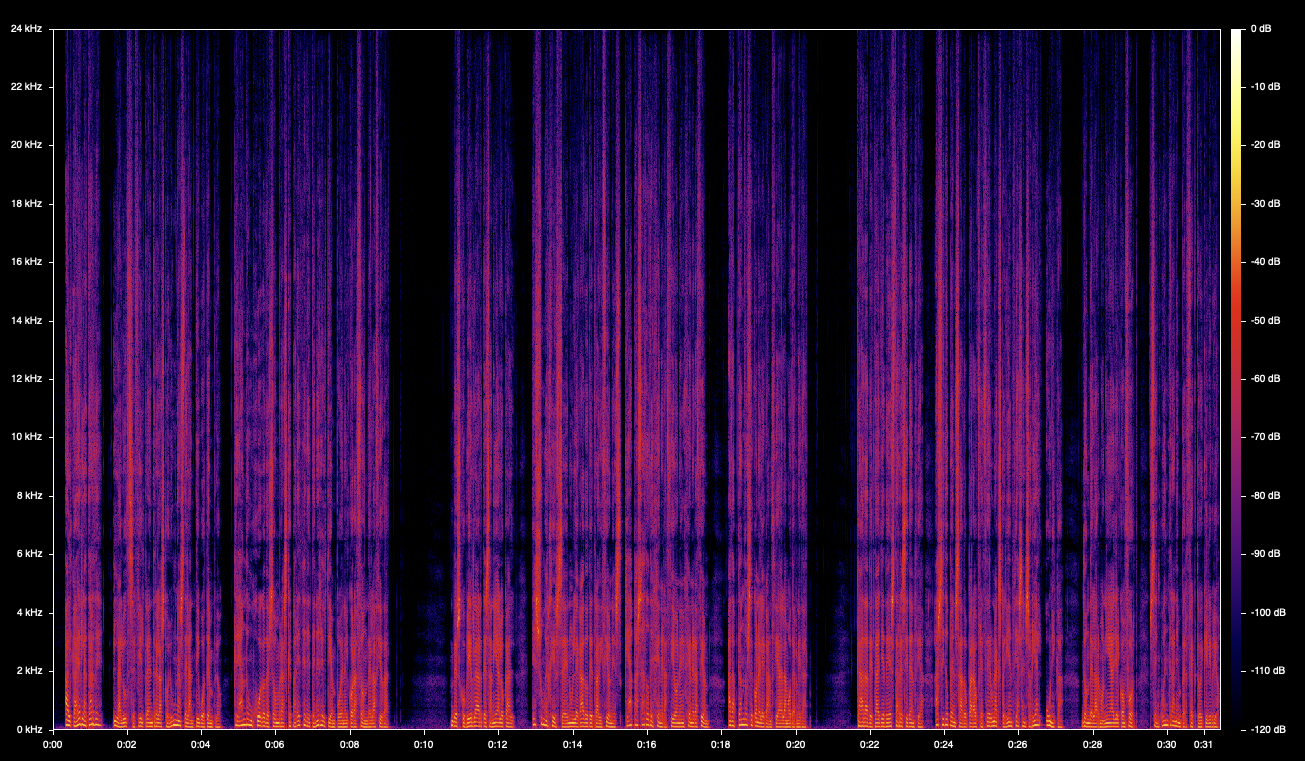Click the red middle of the dB color bar
The image size is (1305, 761).
(x=1236, y=330)
